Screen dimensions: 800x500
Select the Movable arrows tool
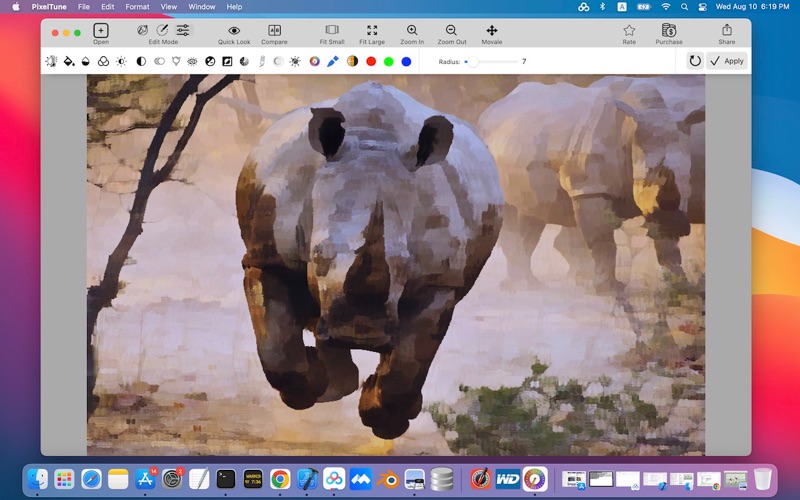[x=492, y=31]
